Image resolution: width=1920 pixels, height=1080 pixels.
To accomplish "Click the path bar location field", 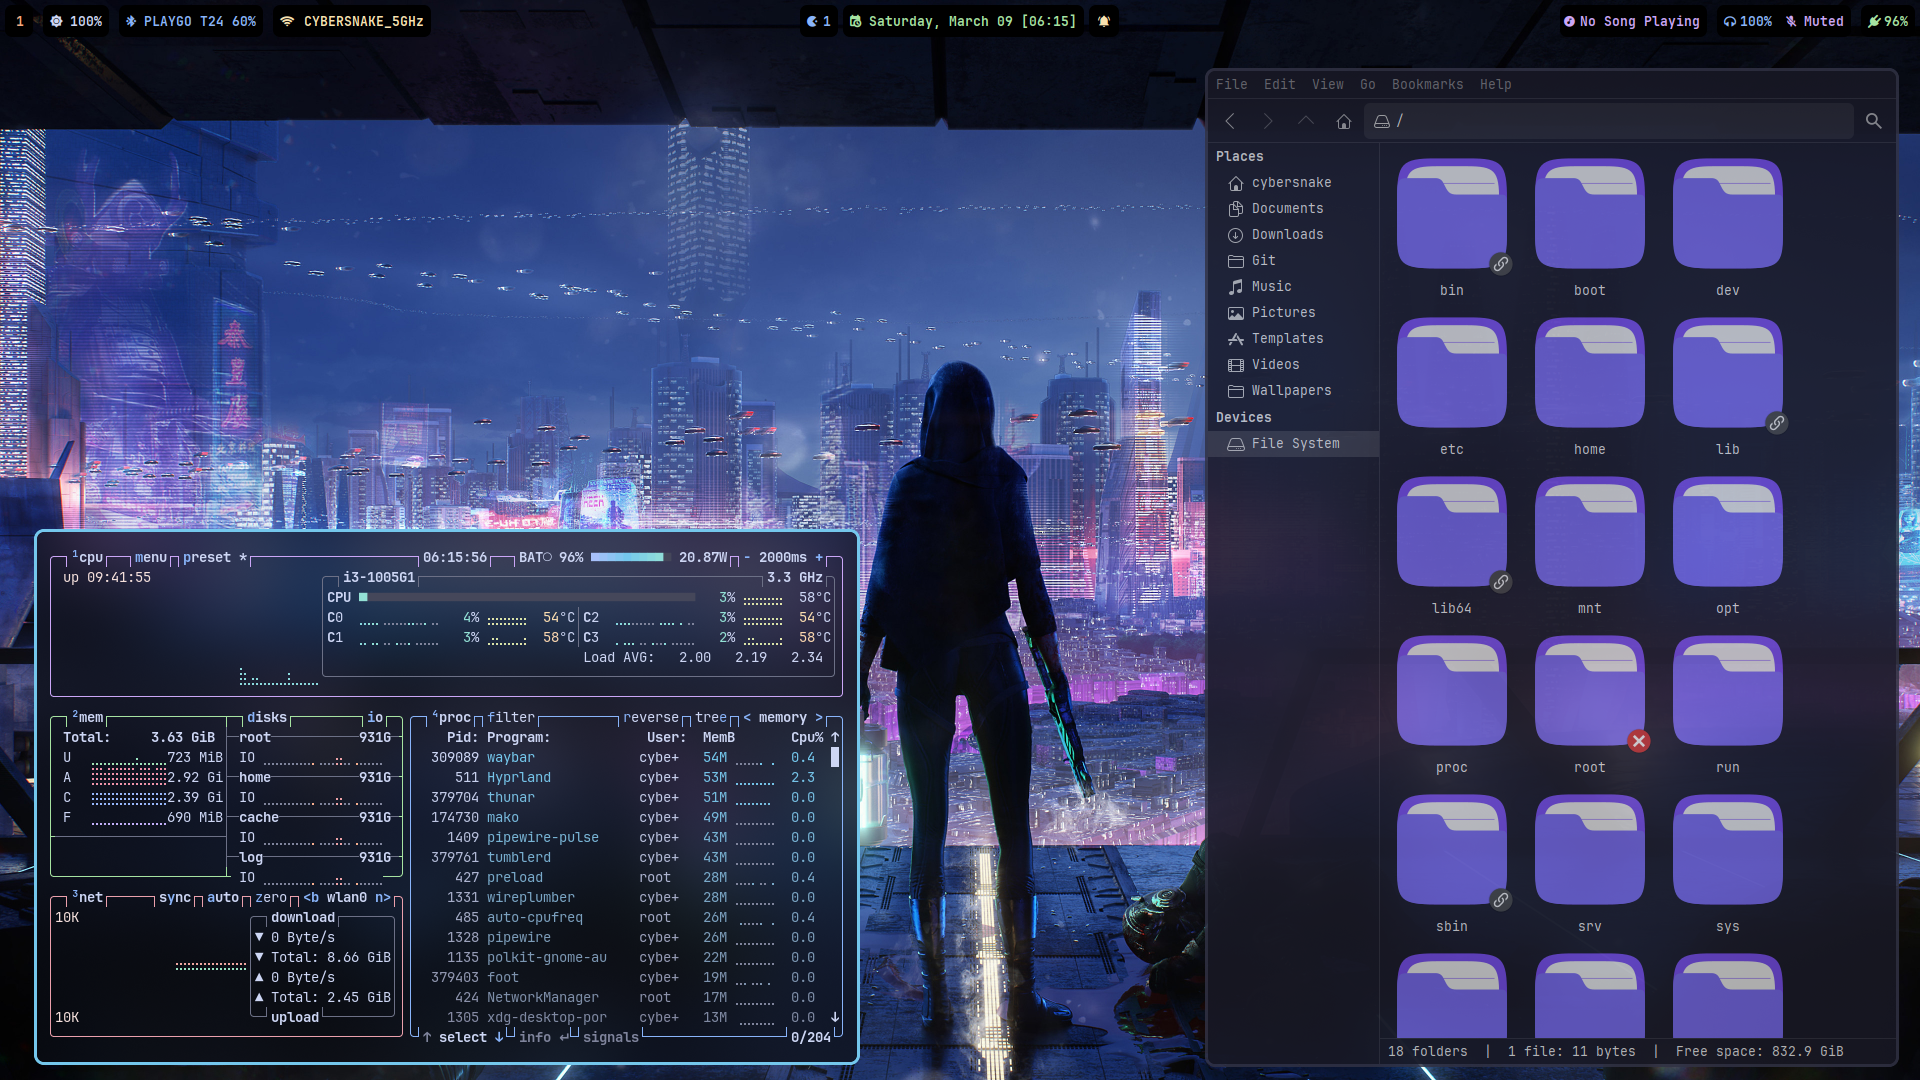I will (x=1609, y=121).
